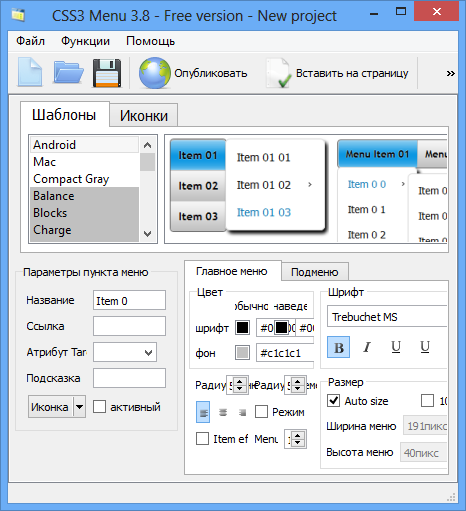Image resolution: width=466 pixels, height=511 pixels.
Task: Switch to the Шаблоны tab
Action: [x=64, y=115]
